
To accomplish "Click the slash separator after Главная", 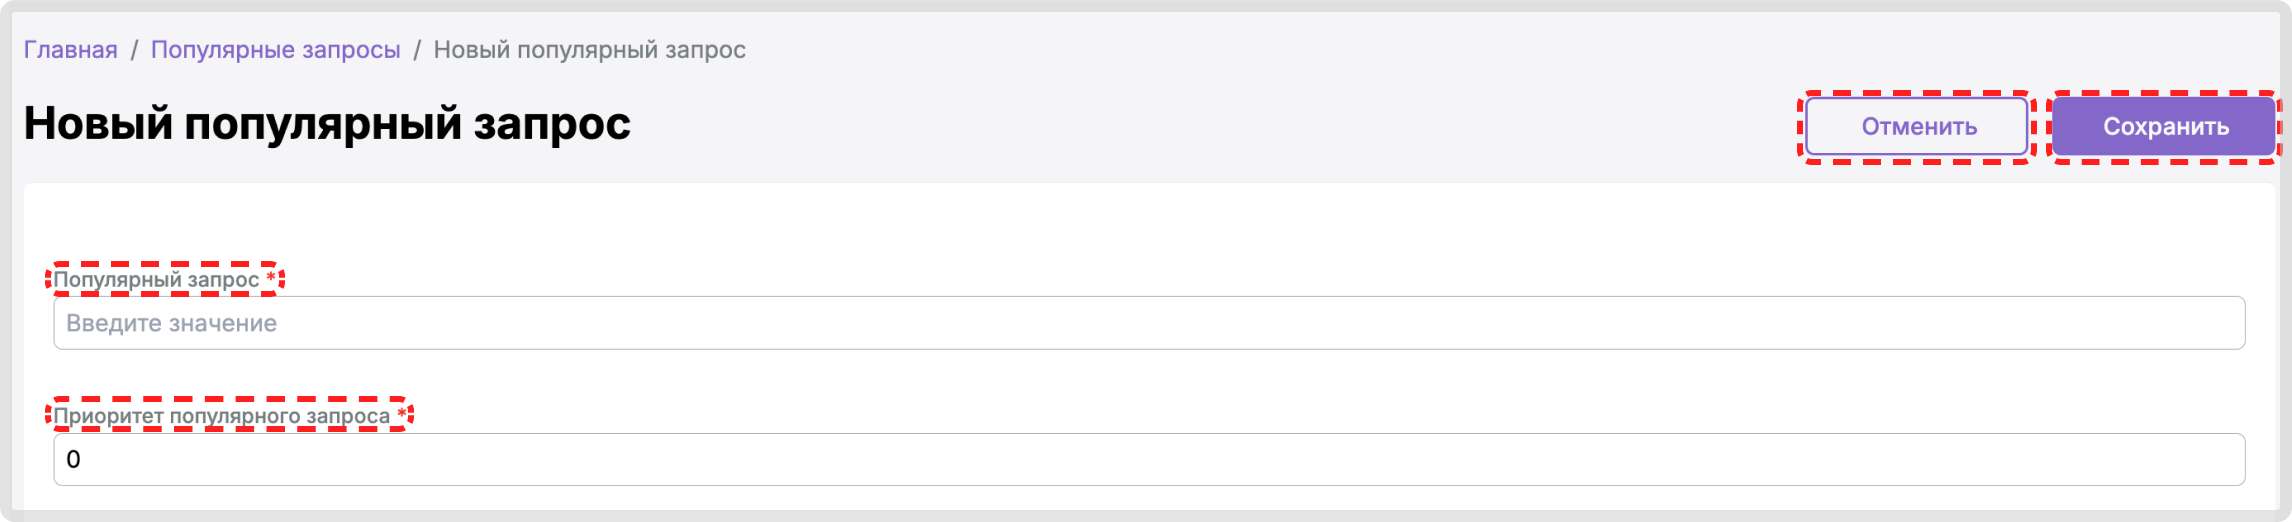I will tap(134, 50).
